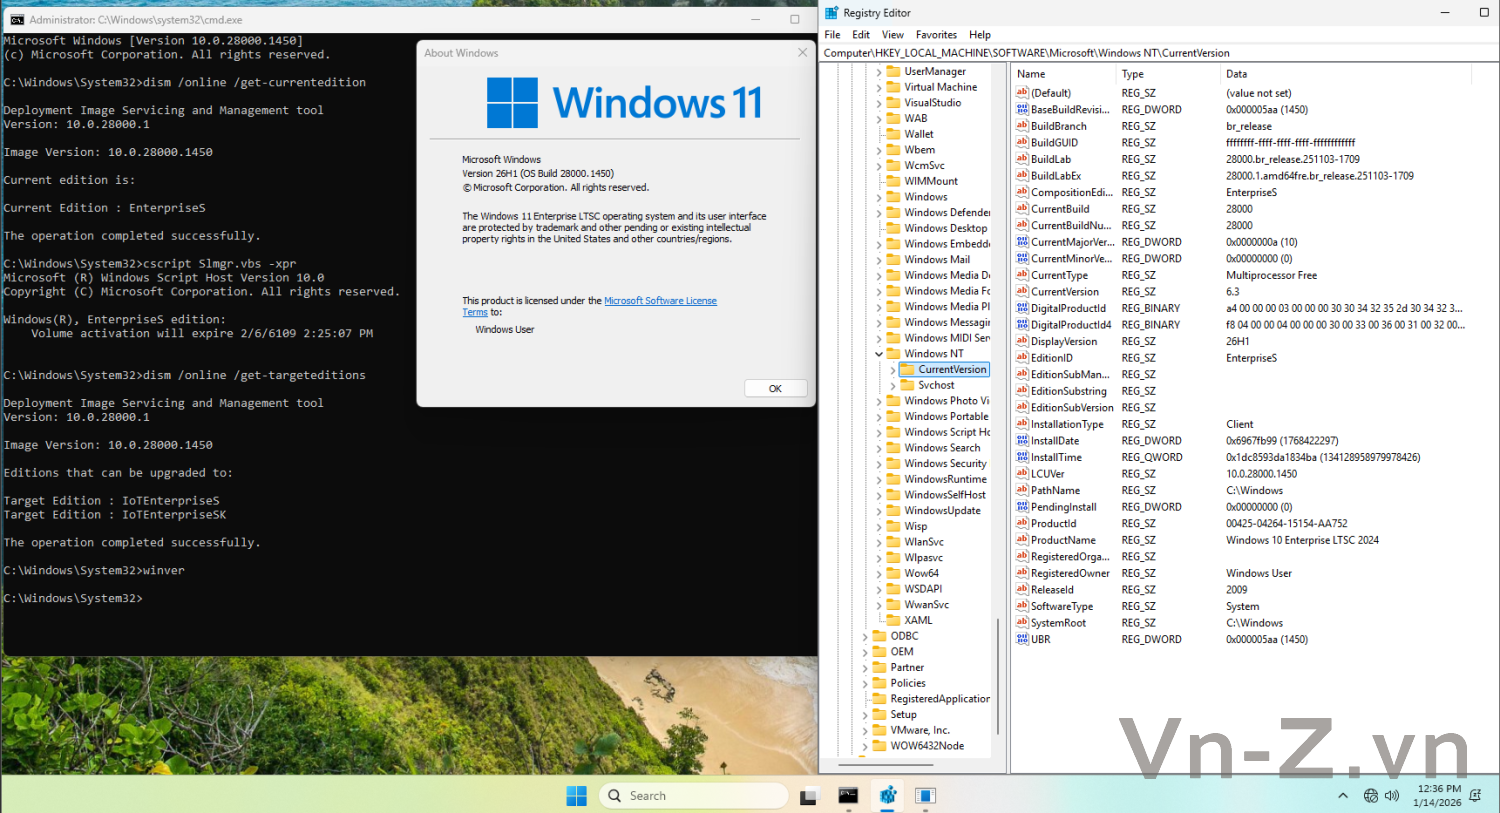Select the SystemRoot value name
The image size is (1500, 813).
tap(1058, 623)
